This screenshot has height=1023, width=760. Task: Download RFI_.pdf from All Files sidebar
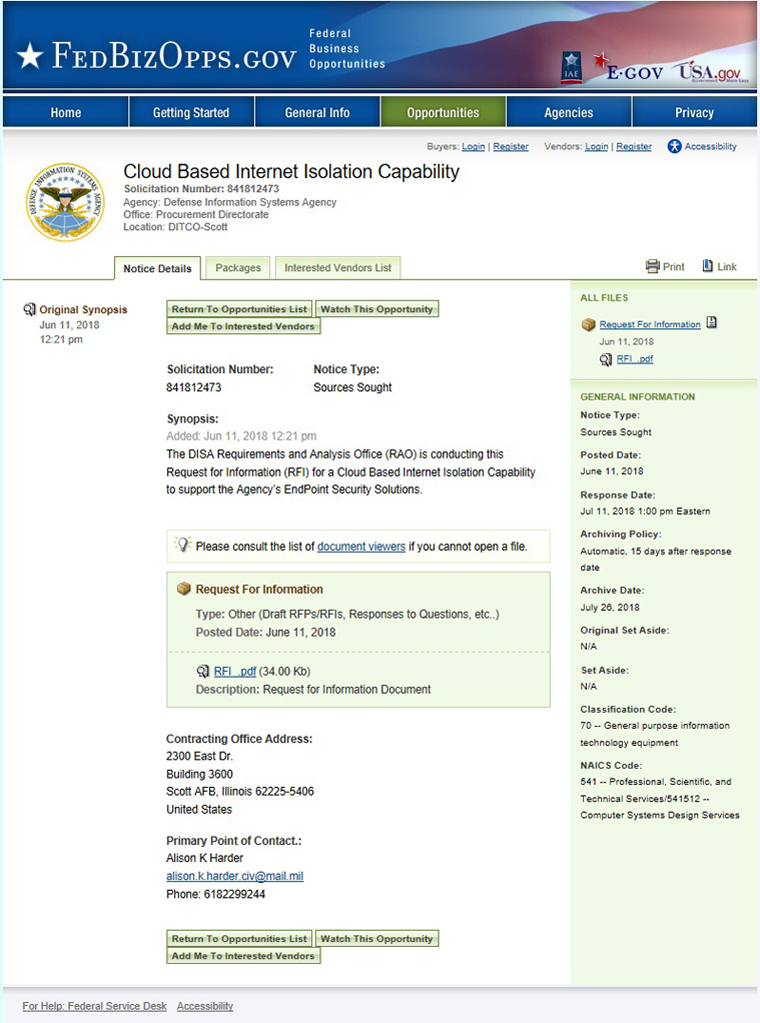pos(635,359)
